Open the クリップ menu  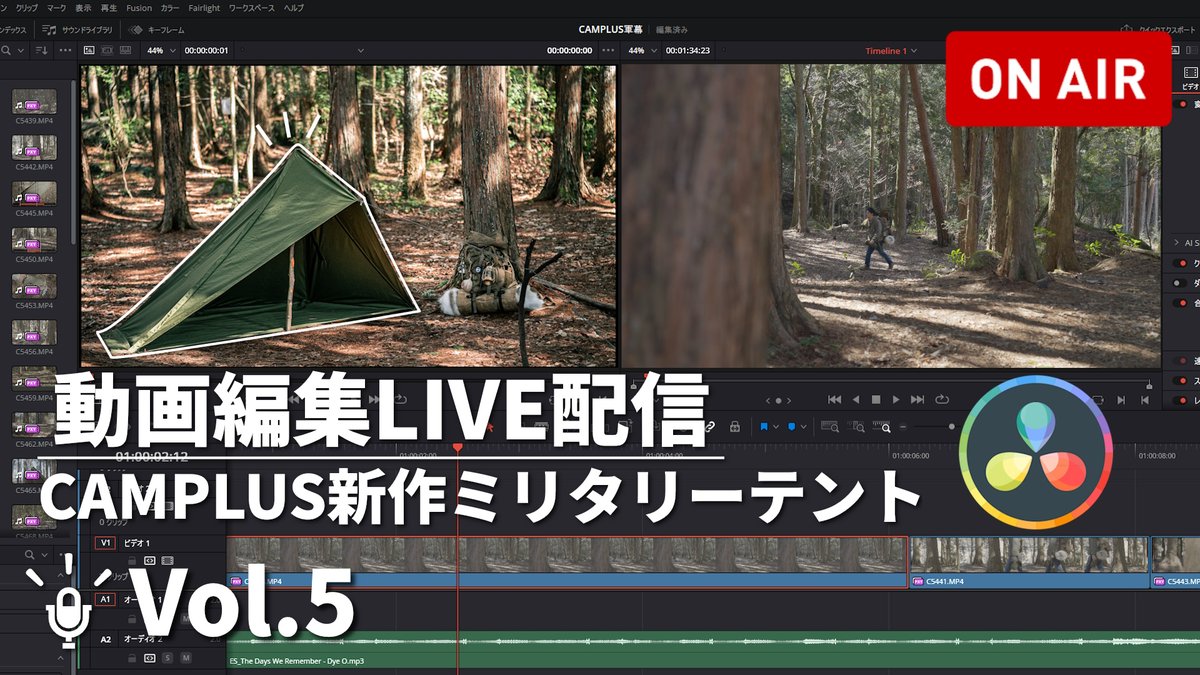click(x=27, y=8)
